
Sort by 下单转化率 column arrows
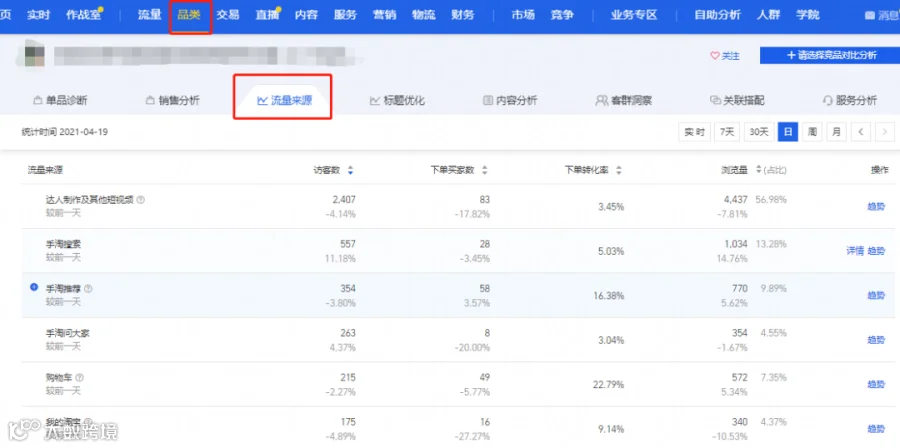click(x=619, y=170)
